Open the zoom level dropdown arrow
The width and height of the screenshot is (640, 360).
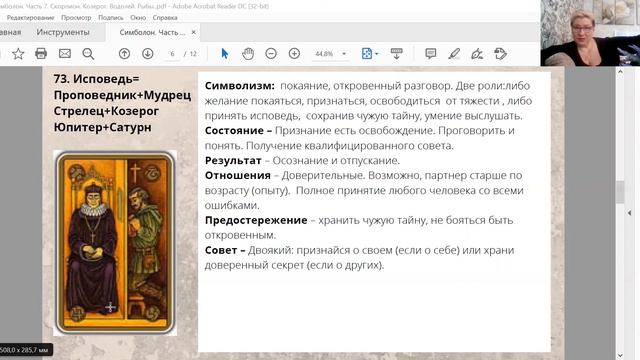(344, 54)
